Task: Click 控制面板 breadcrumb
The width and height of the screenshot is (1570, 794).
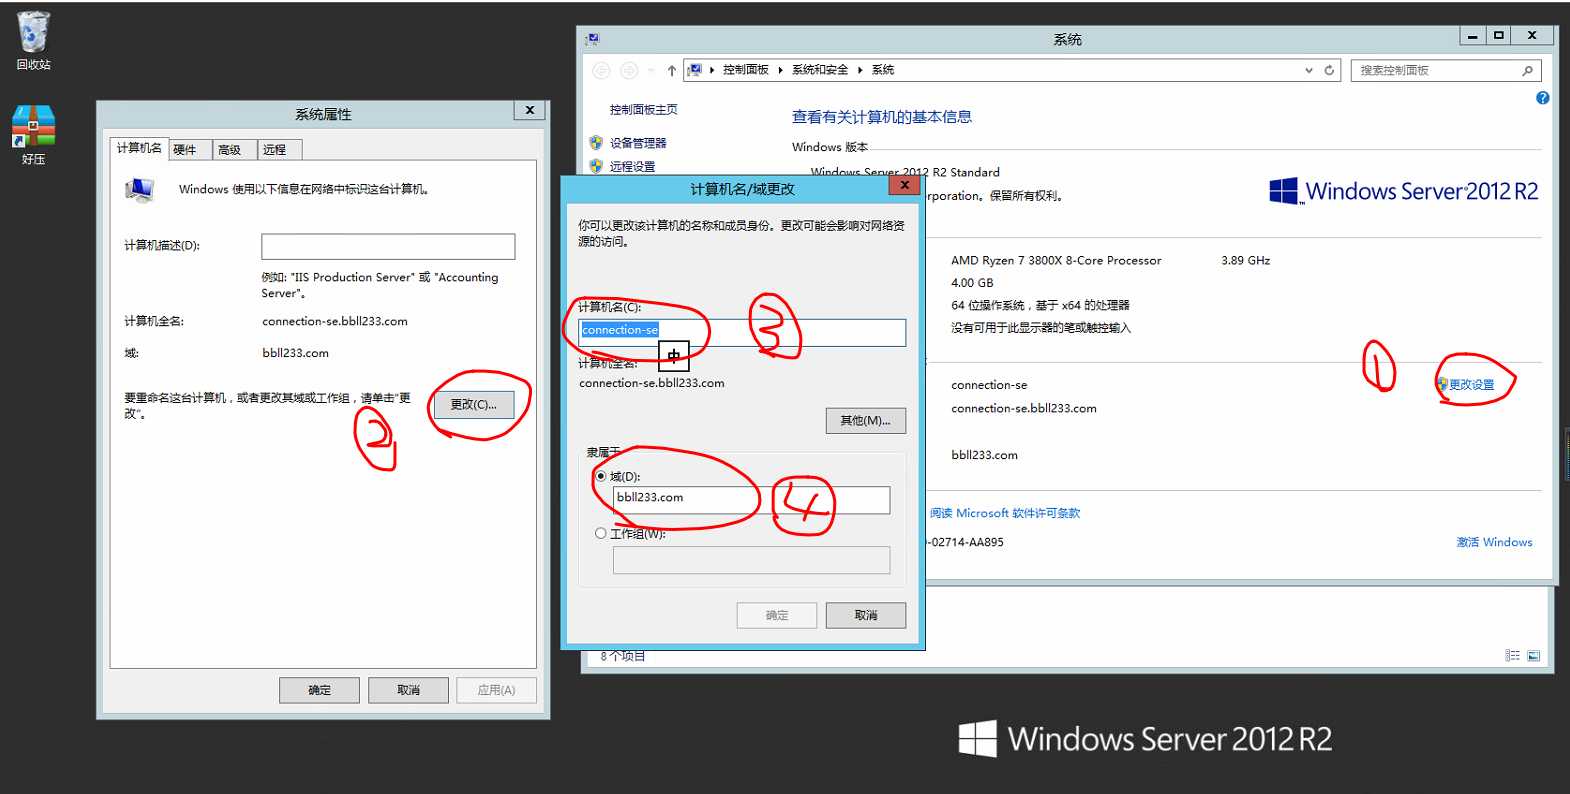Action: [x=746, y=70]
